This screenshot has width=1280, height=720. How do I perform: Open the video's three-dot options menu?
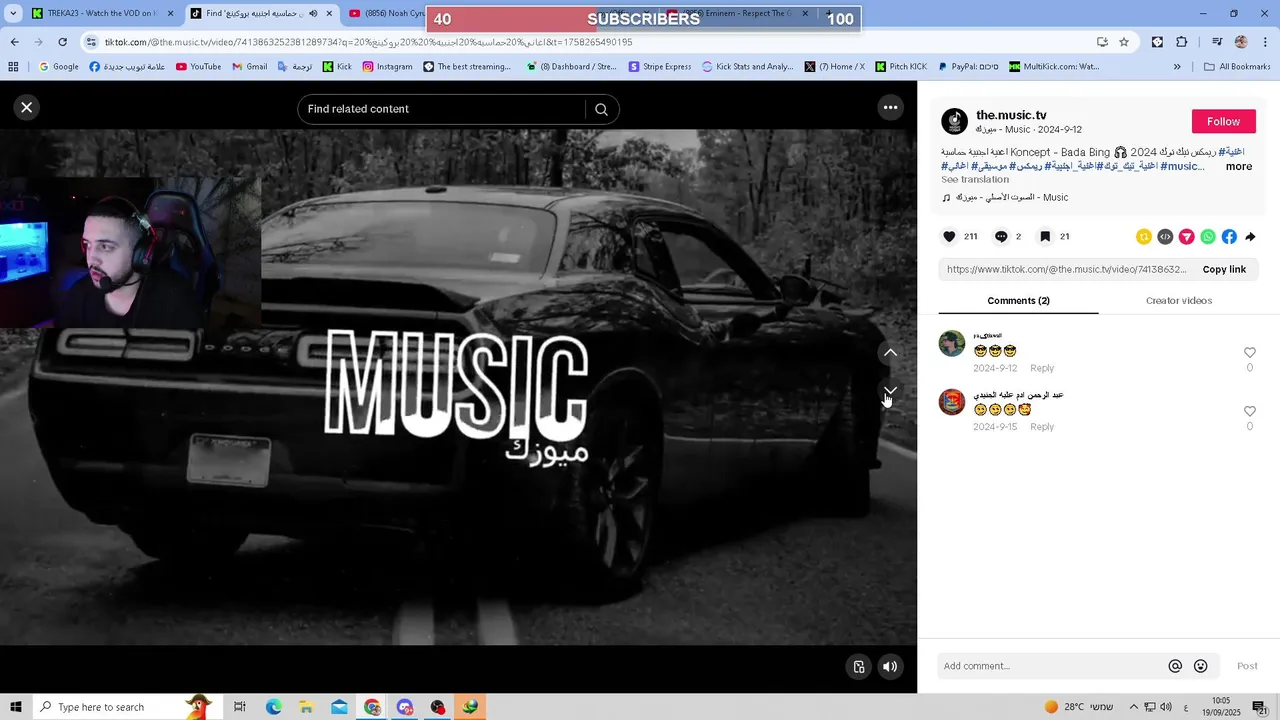[890, 107]
